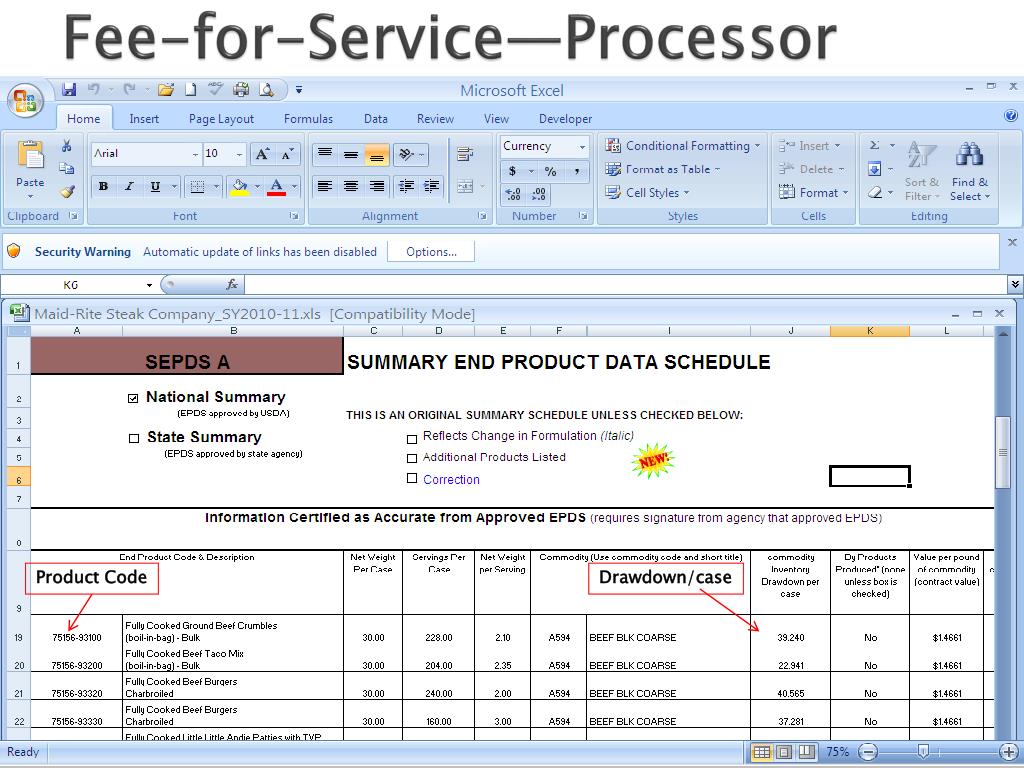Open the Developer tab
Image resolution: width=1024 pixels, height=768 pixels.
(566, 119)
